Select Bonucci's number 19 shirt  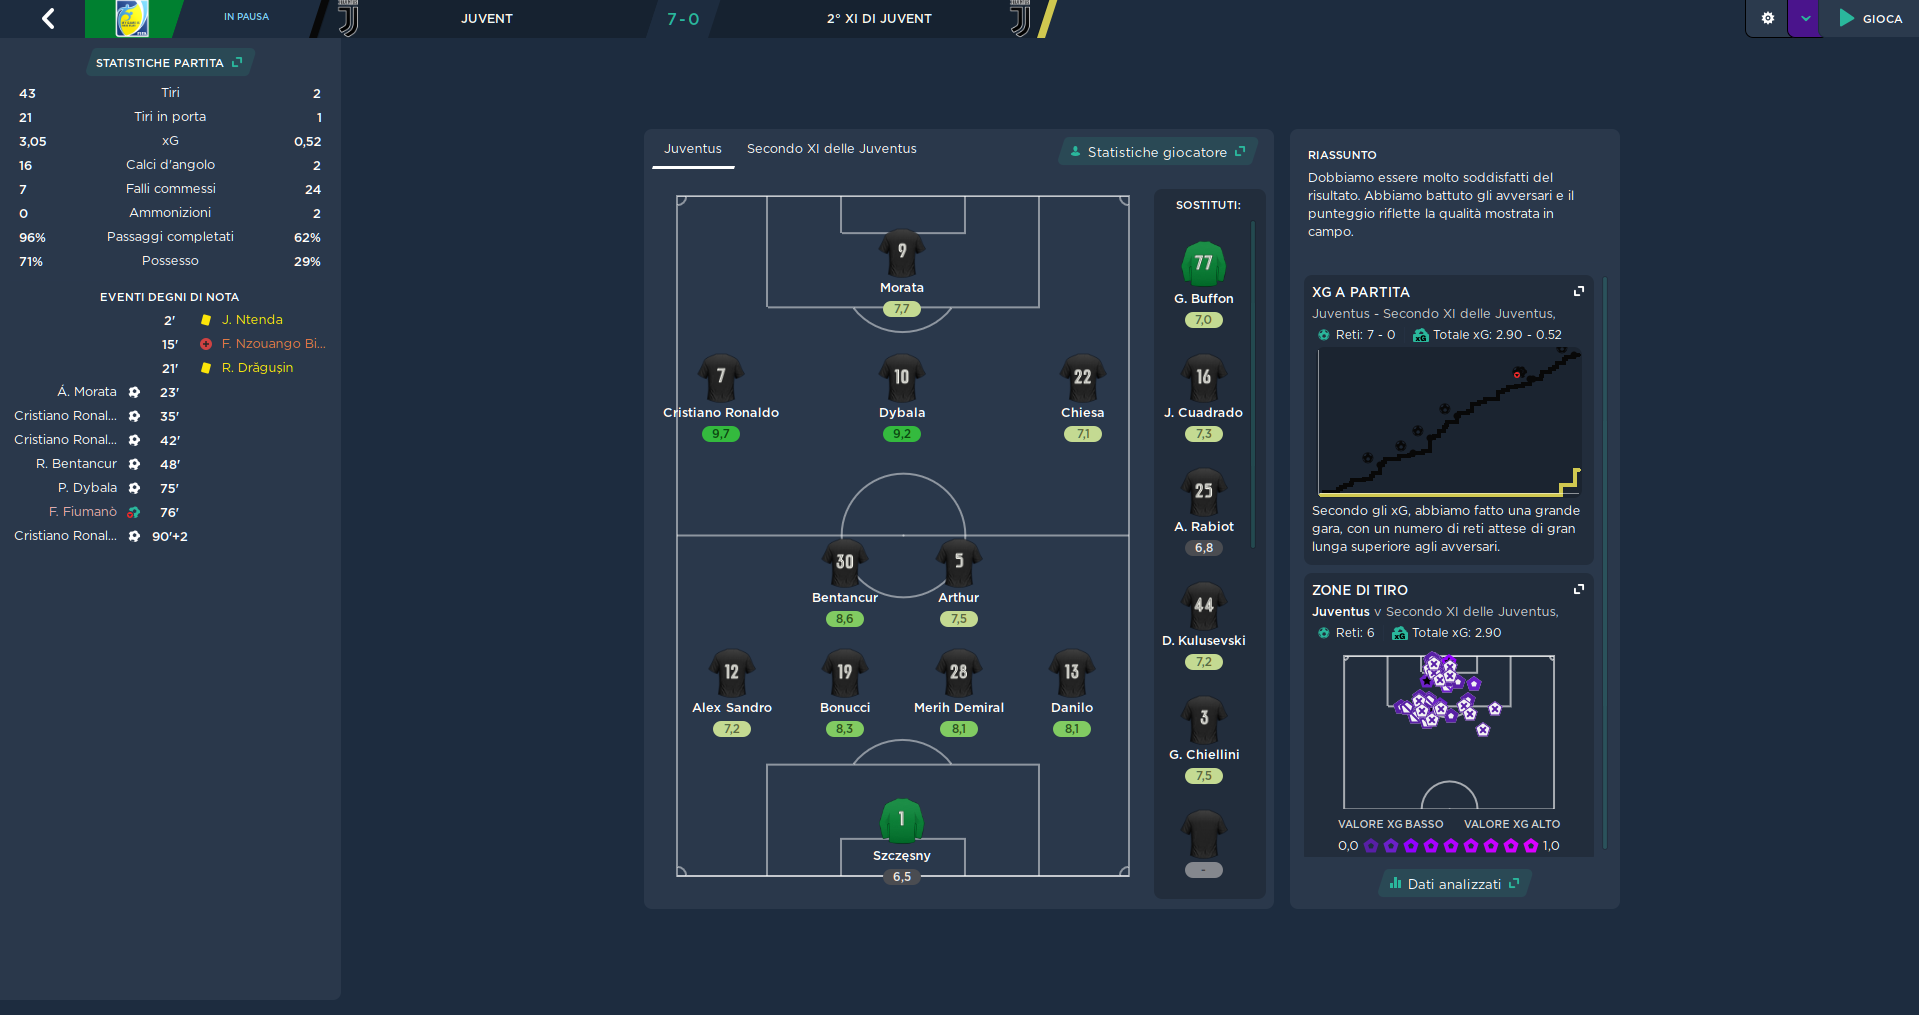(845, 673)
